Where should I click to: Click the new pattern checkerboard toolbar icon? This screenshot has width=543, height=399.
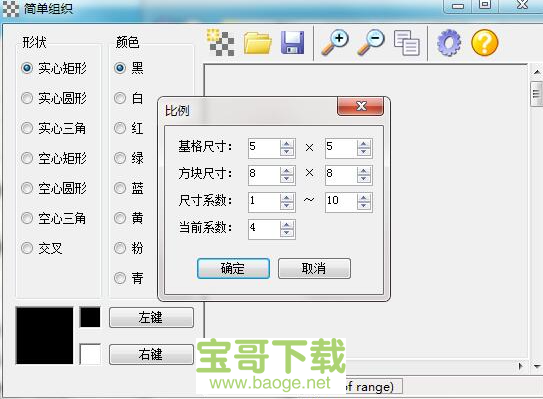tap(220, 43)
